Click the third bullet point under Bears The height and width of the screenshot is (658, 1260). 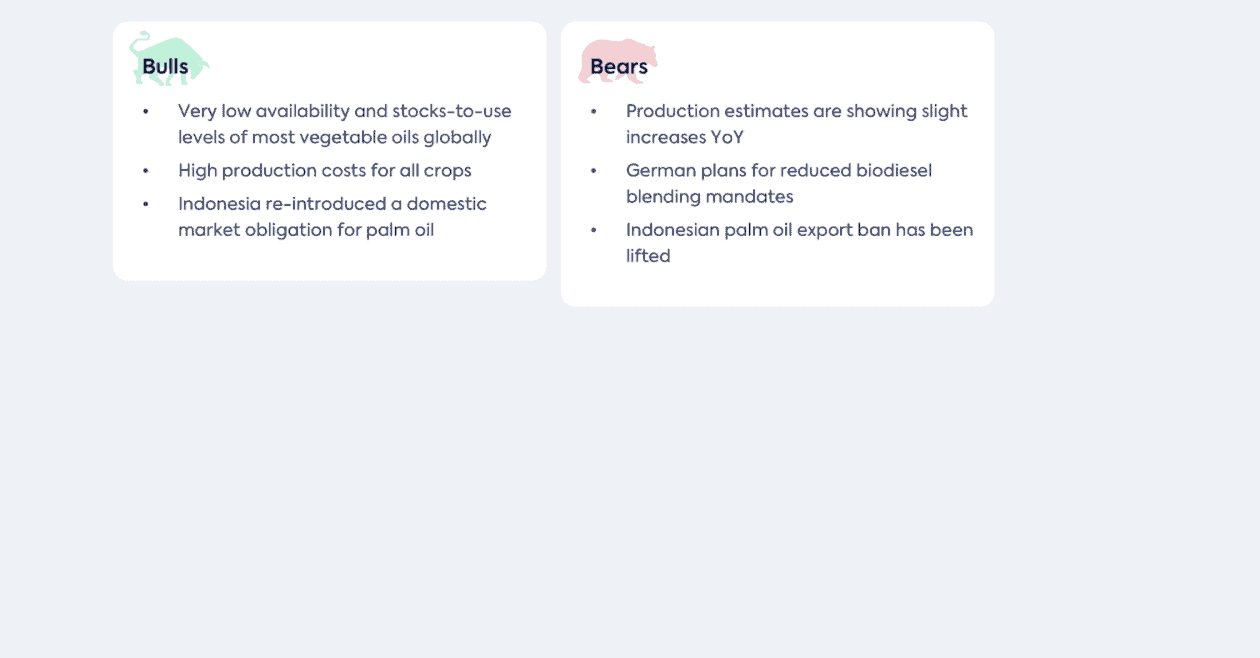(594, 229)
